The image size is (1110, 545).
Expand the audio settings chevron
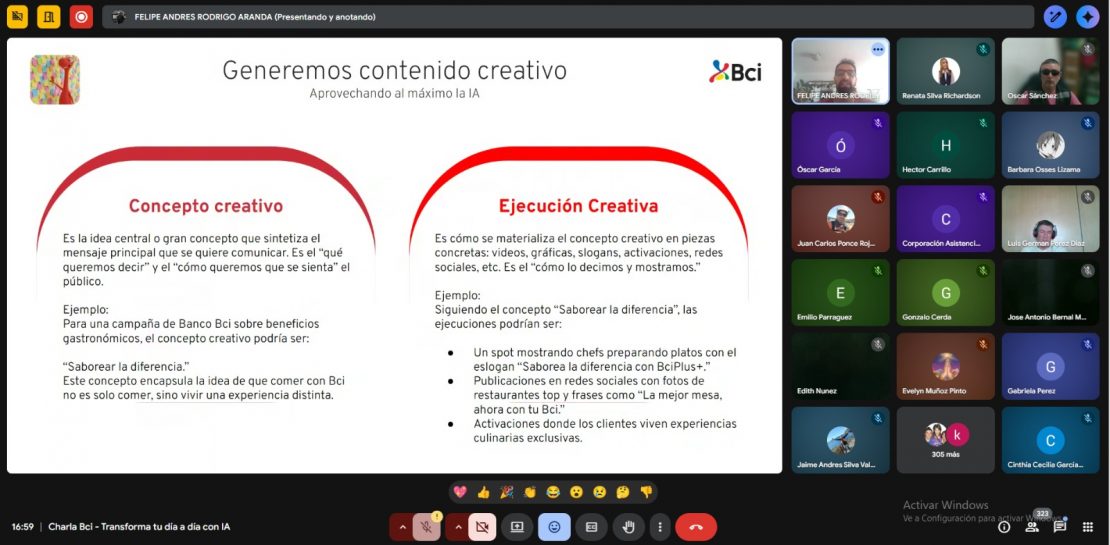pos(402,526)
